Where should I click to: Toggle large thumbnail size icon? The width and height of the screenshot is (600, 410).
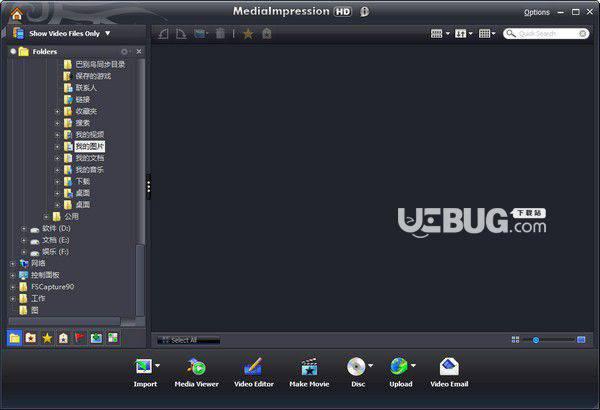click(581, 340)
